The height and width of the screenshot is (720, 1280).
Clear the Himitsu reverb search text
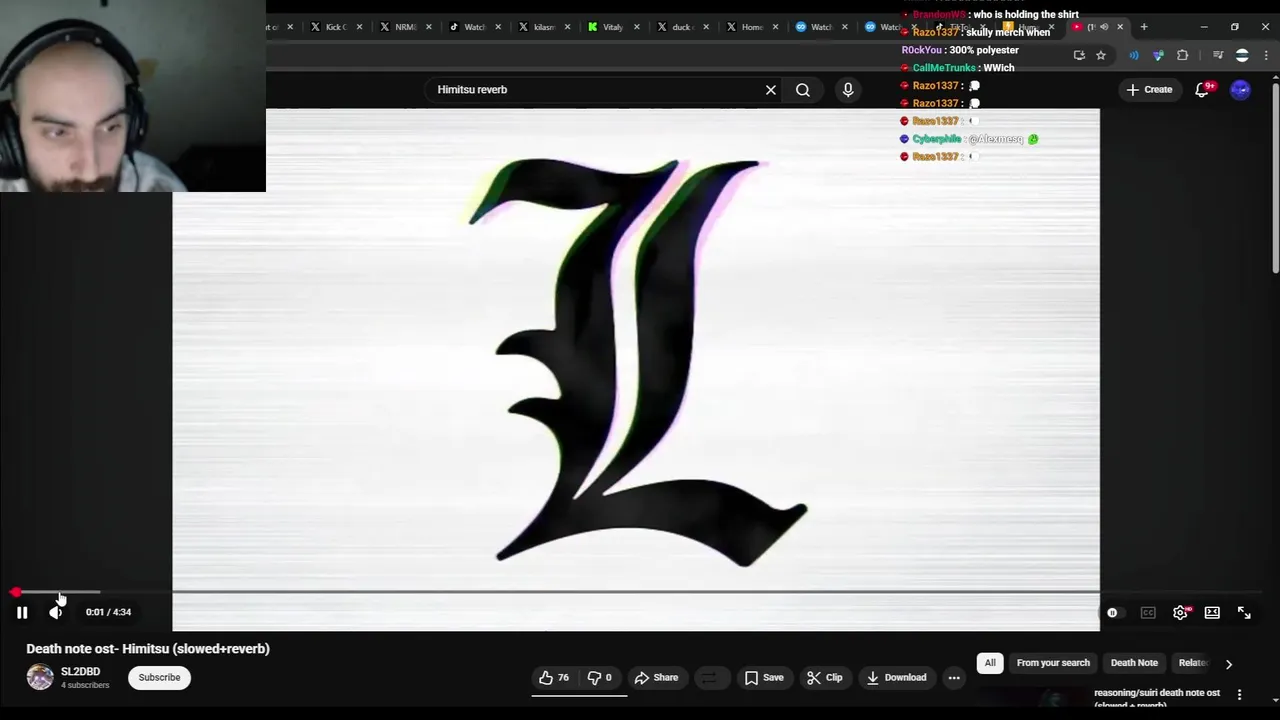[x=771, y=90]
